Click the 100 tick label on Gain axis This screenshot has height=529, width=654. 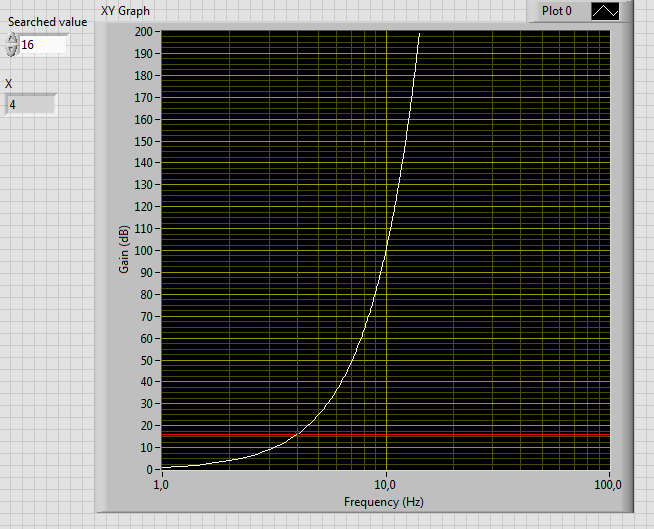[143, 251]
